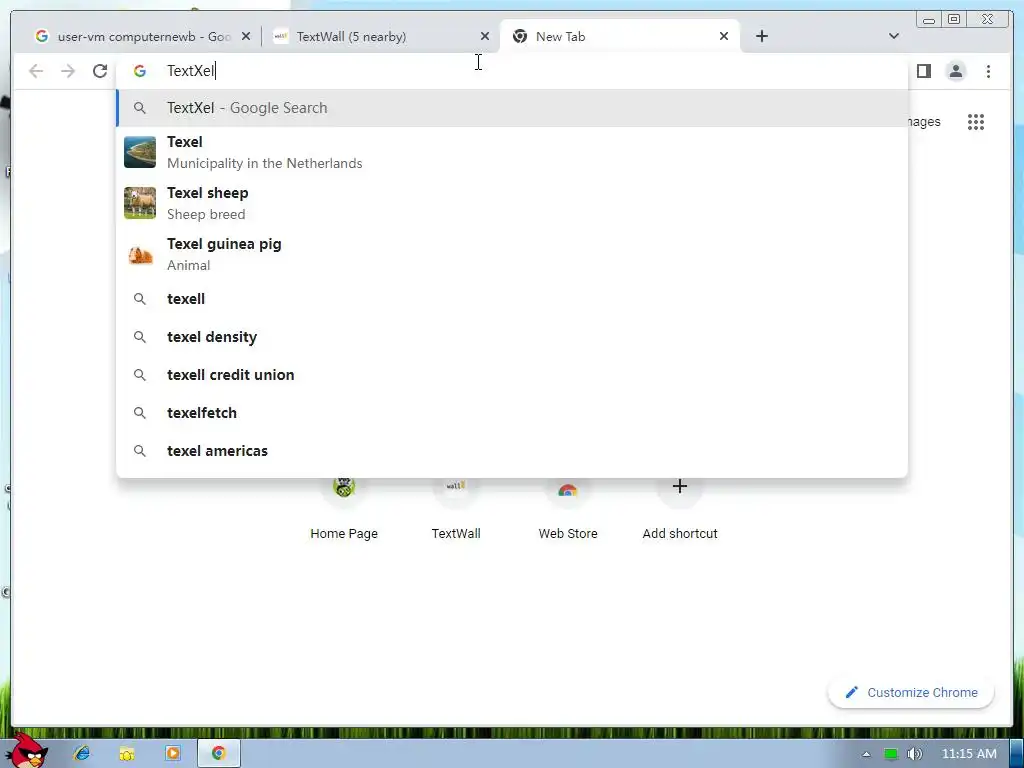Select the New Tab tab
Image resolution: width=1024 pixels, height=768 pixels.
coord(619,37)
